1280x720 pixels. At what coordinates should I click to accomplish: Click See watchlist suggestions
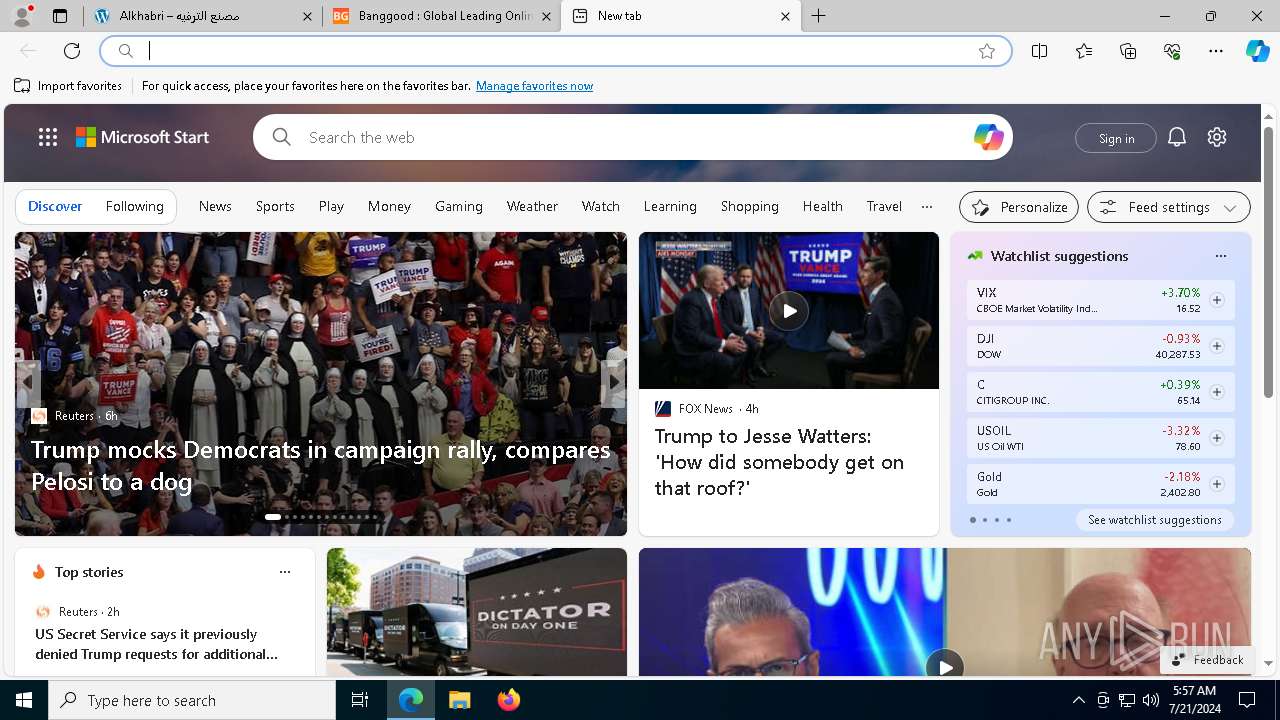tap(1155, 520)
